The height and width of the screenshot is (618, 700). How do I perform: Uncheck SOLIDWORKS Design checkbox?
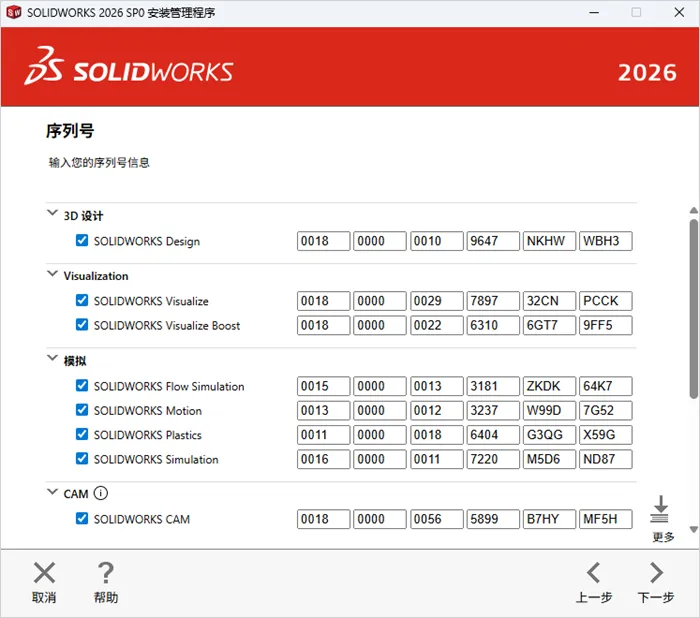[x=82, y=240]
